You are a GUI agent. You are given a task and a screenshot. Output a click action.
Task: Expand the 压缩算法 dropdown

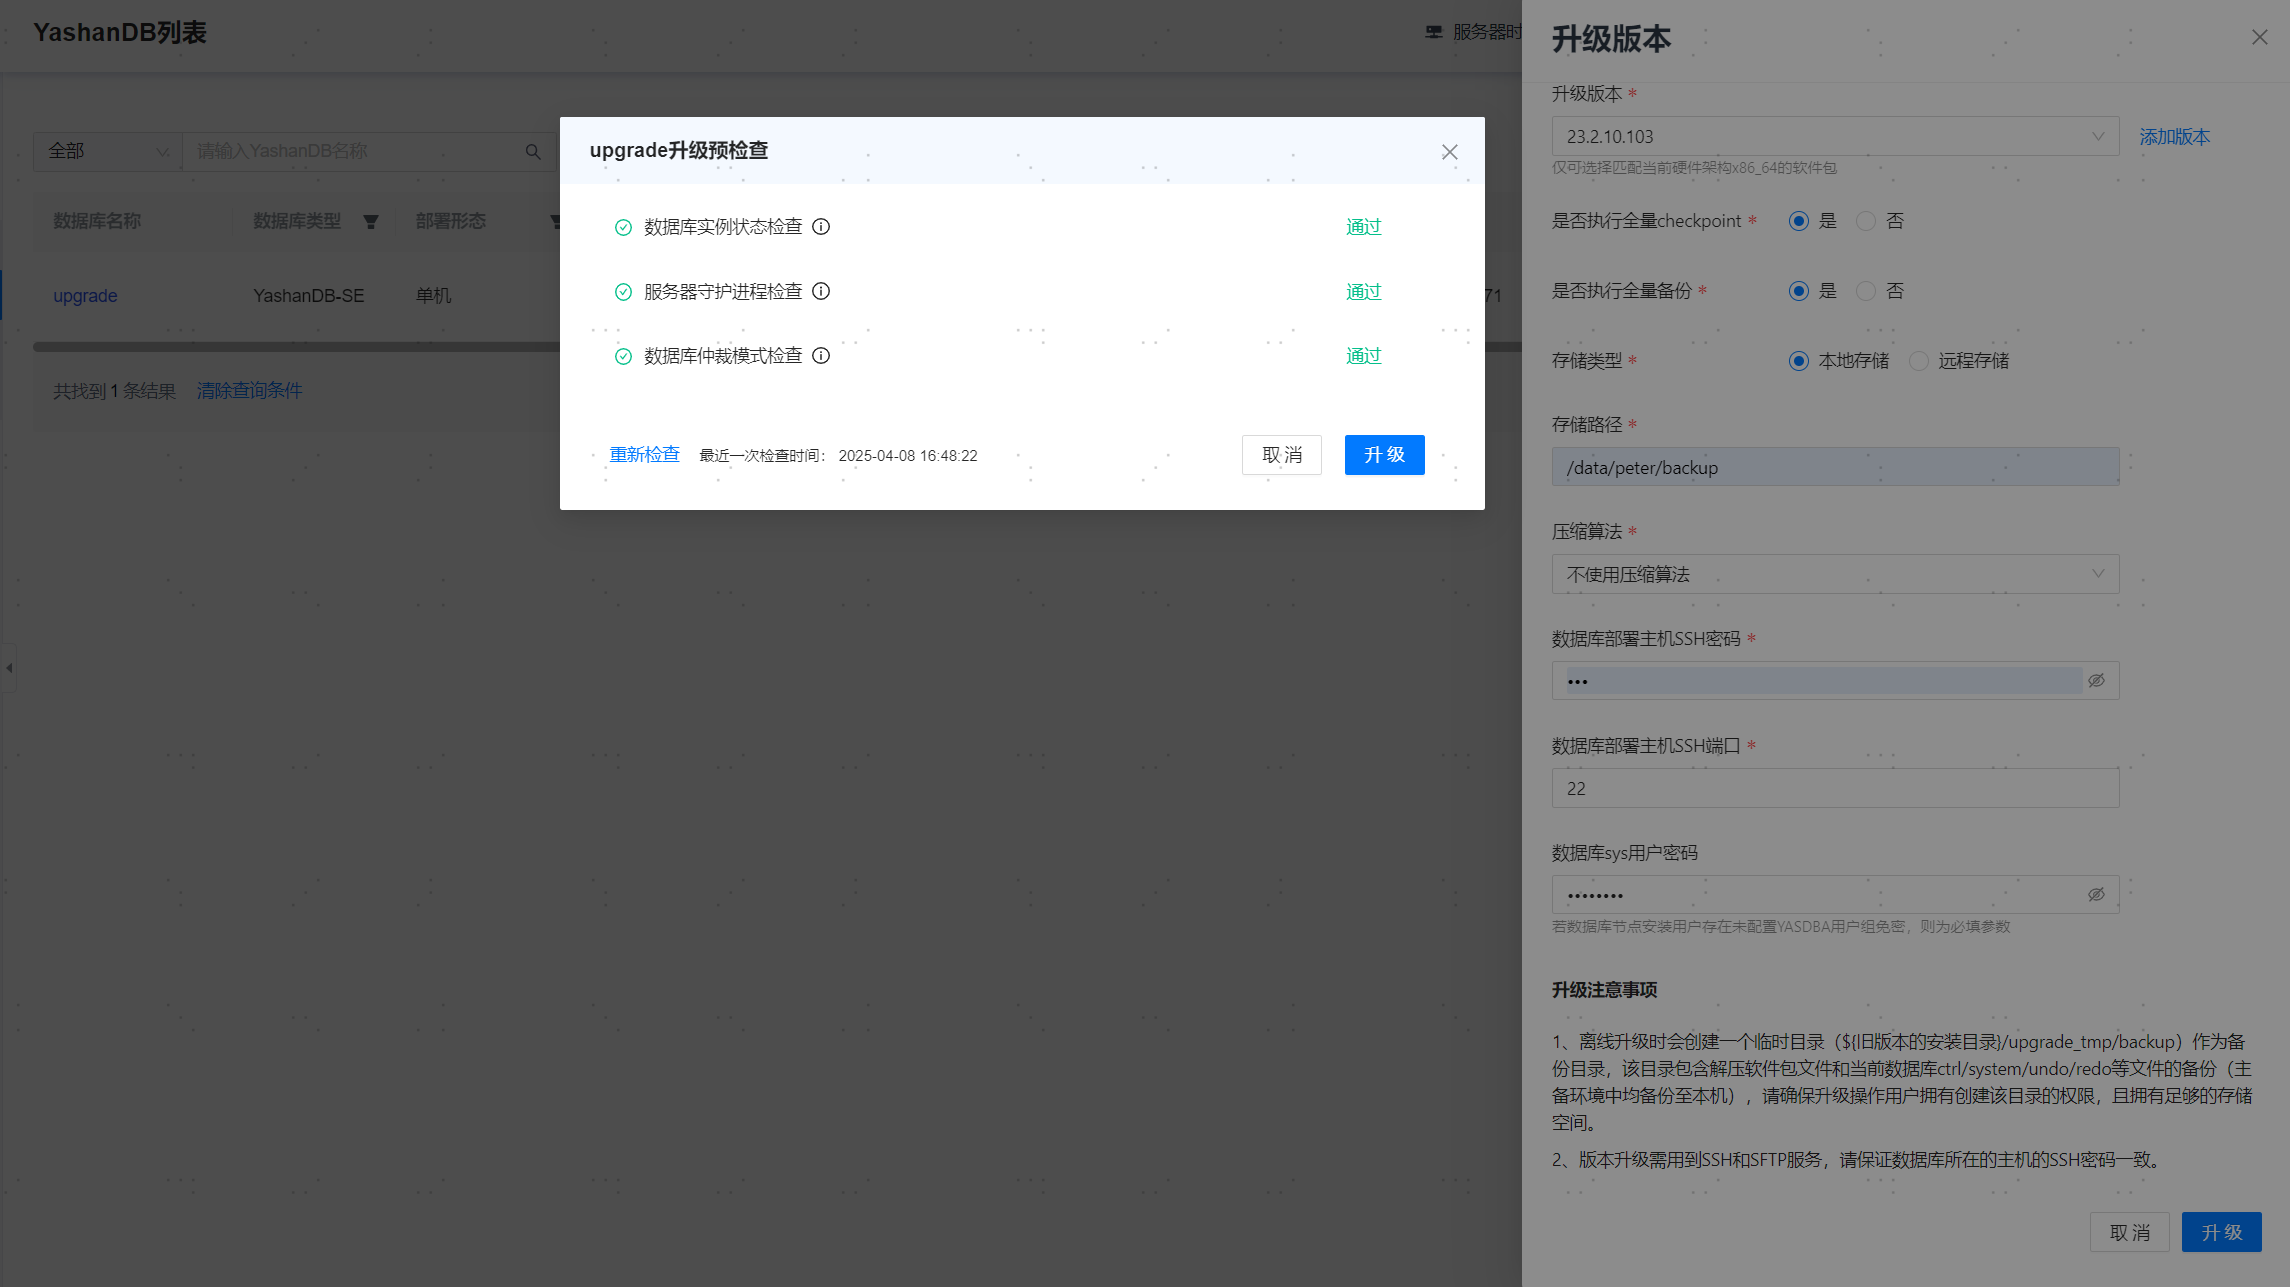1834,575
